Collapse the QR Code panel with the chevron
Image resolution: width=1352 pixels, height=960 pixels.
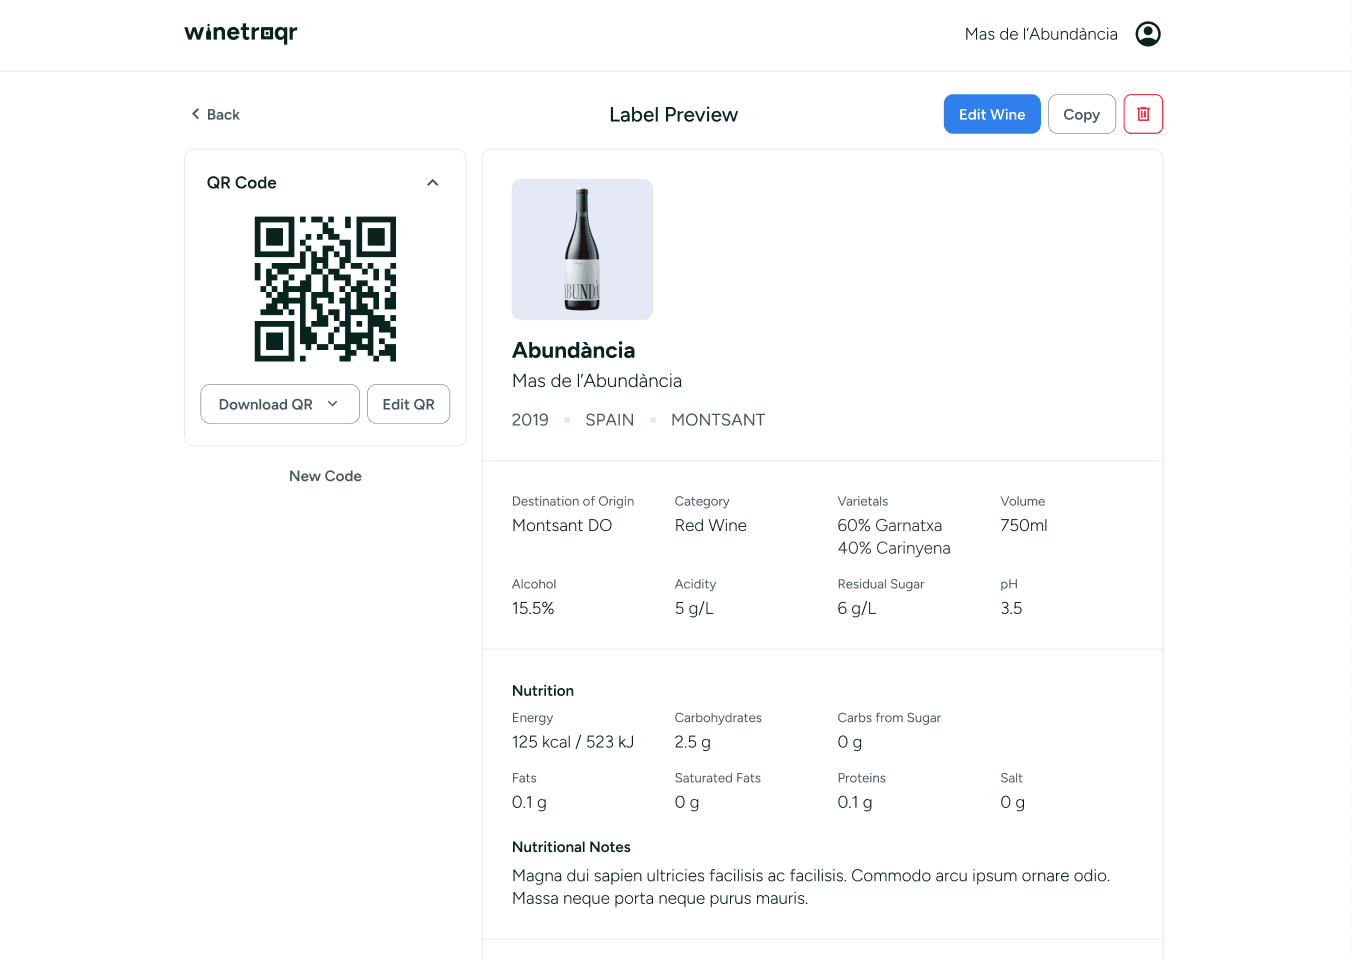[433, 183]
